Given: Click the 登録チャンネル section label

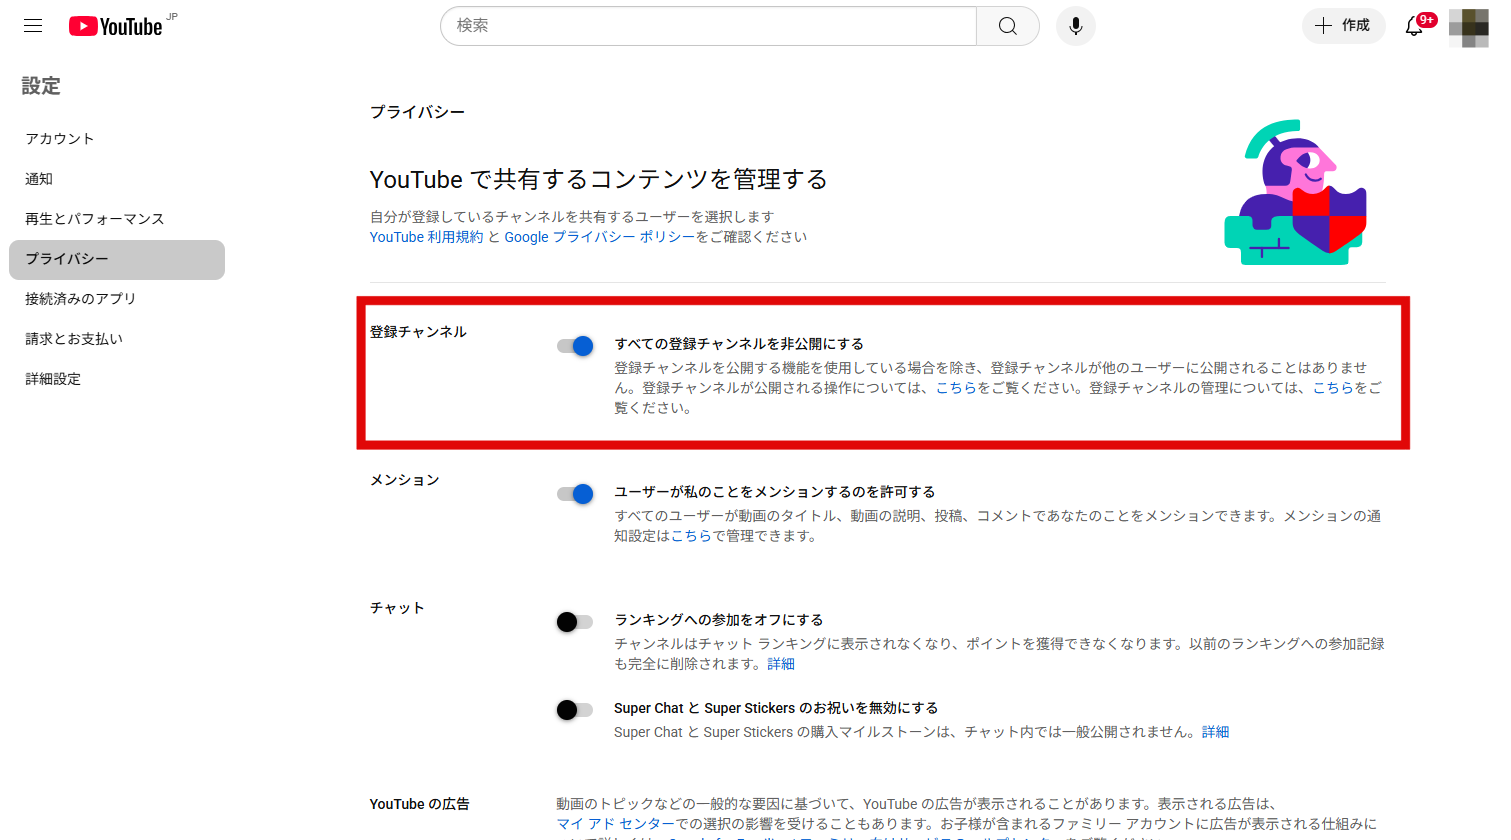Looking at the screenshot, I should pyautogui.click(x=418, y=332).
